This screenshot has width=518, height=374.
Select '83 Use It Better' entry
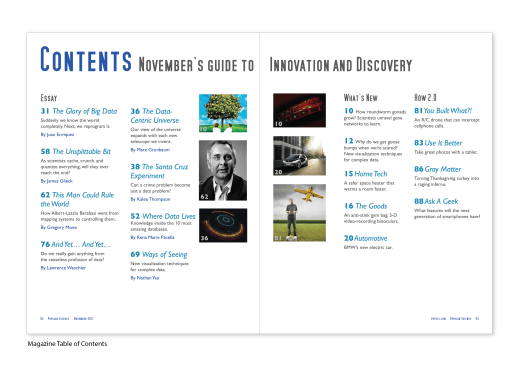[438, 143]
